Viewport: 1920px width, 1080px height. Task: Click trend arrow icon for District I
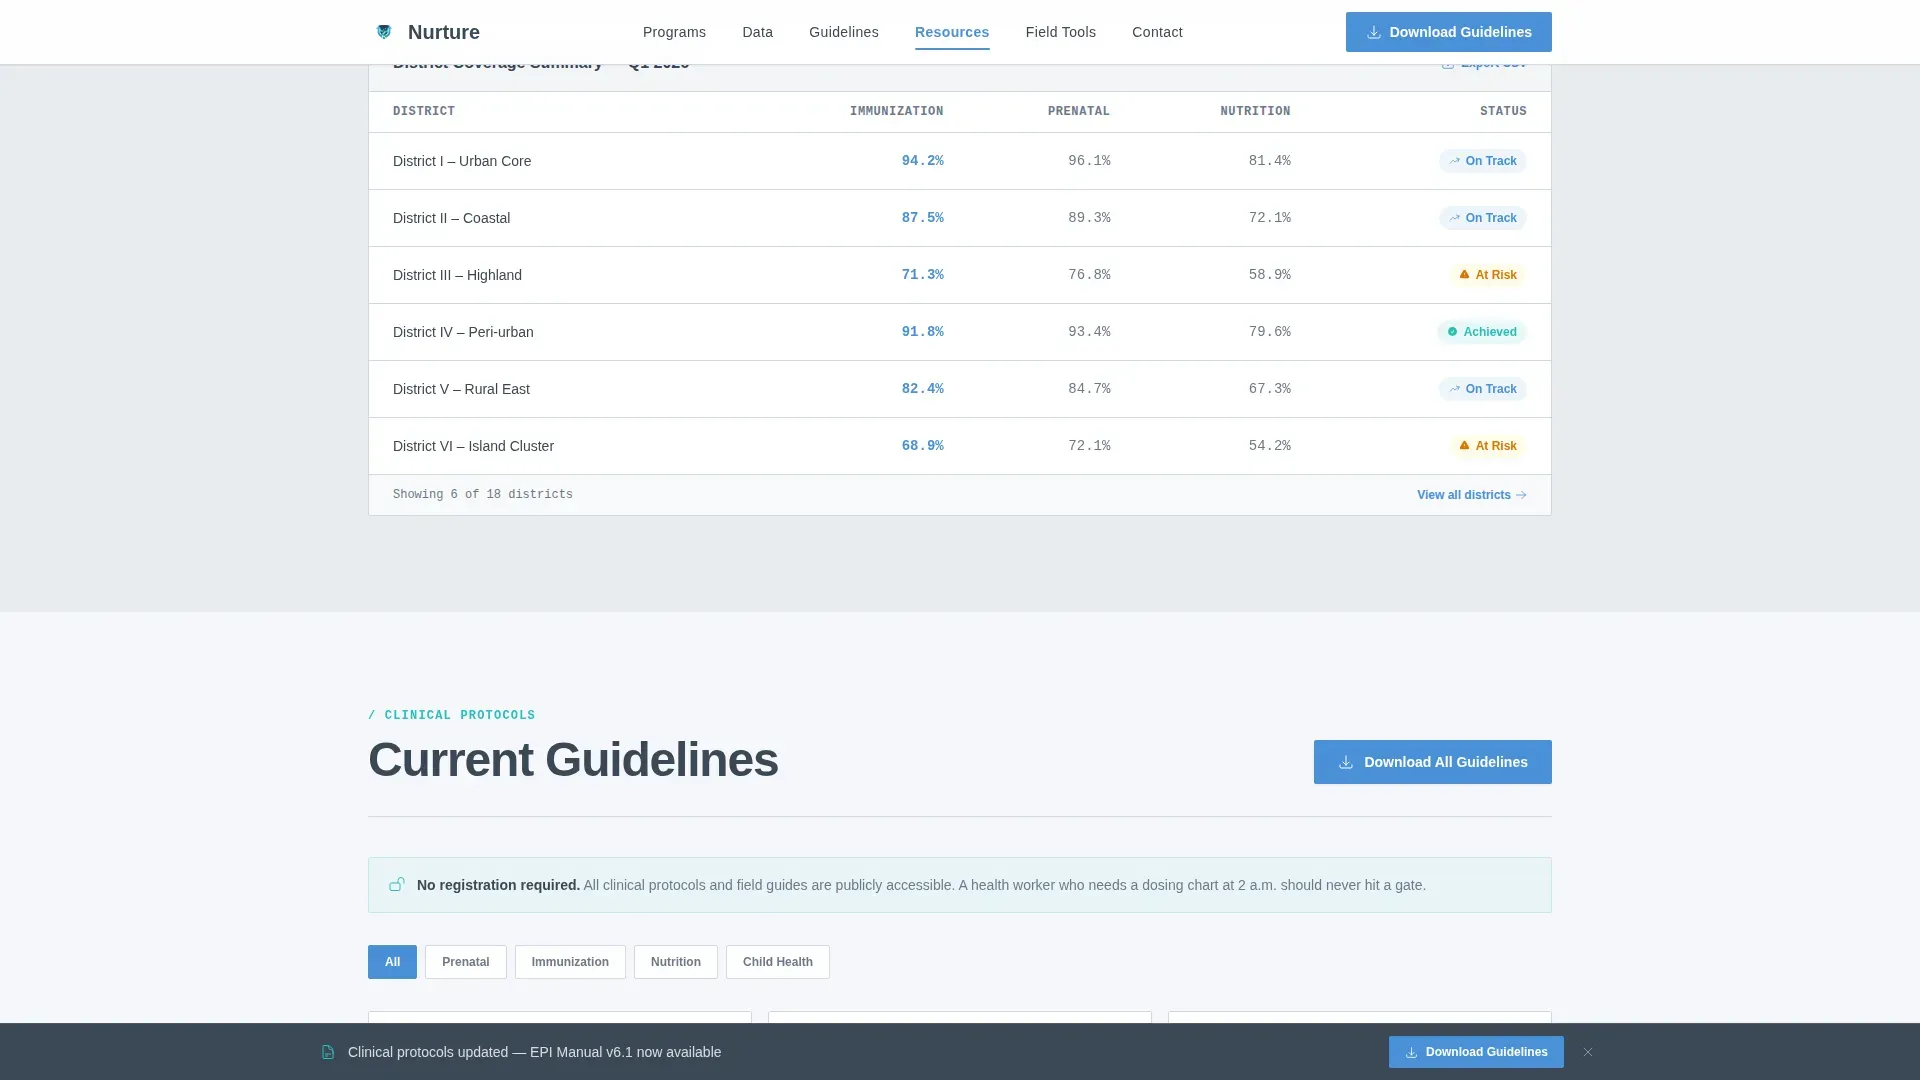(x=1455, y=161)
